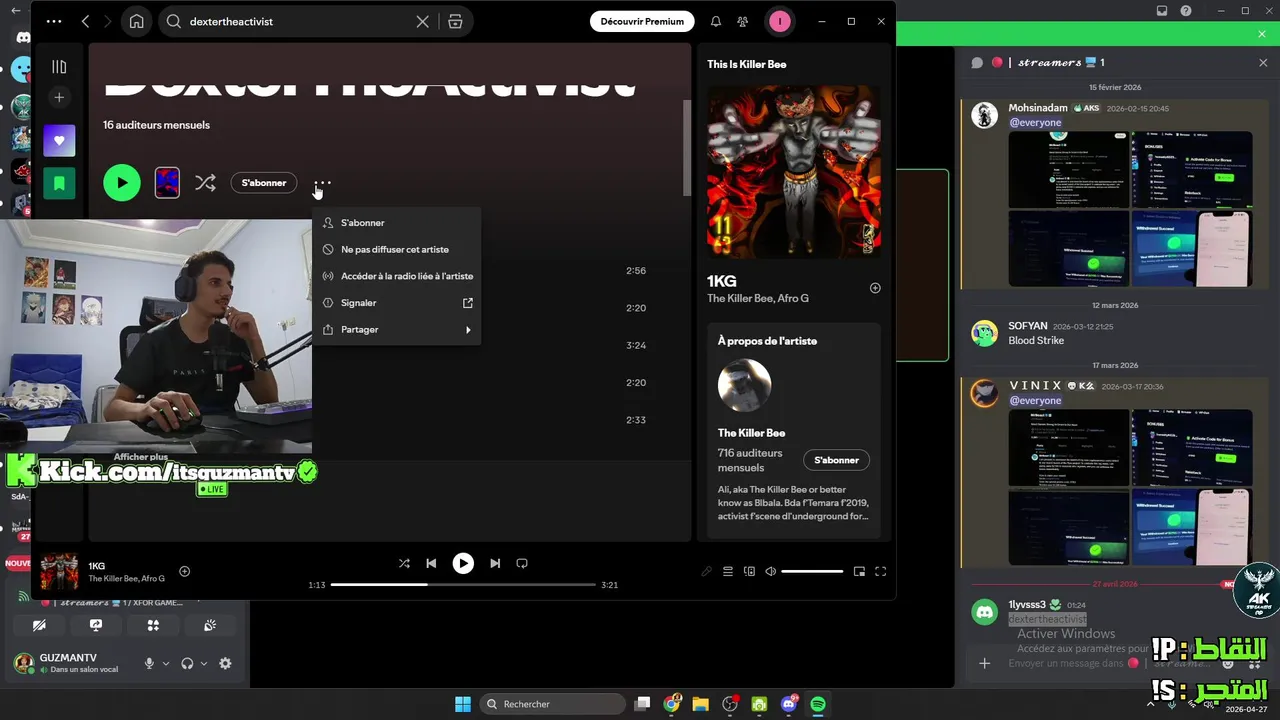Open Discord soundboard button
1280x720 pixels.
(210, 625)
